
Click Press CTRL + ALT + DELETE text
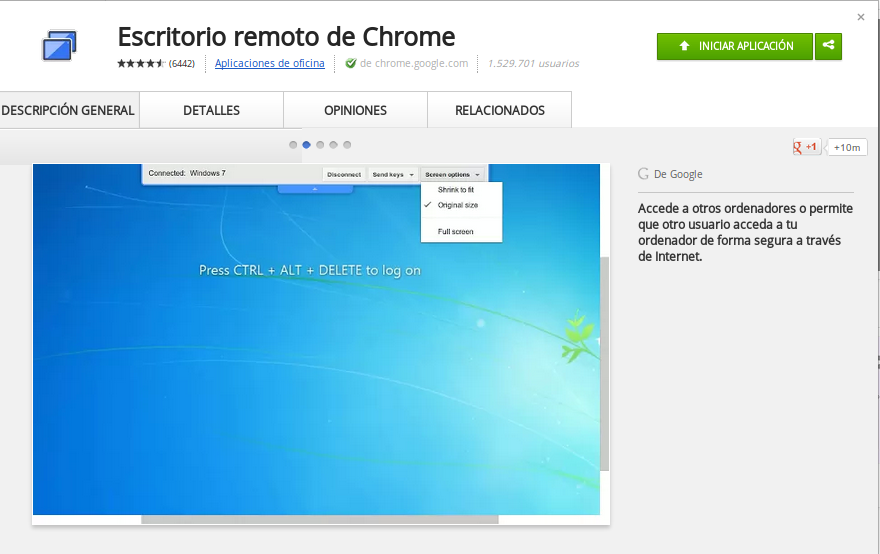[x=310, y=271]
